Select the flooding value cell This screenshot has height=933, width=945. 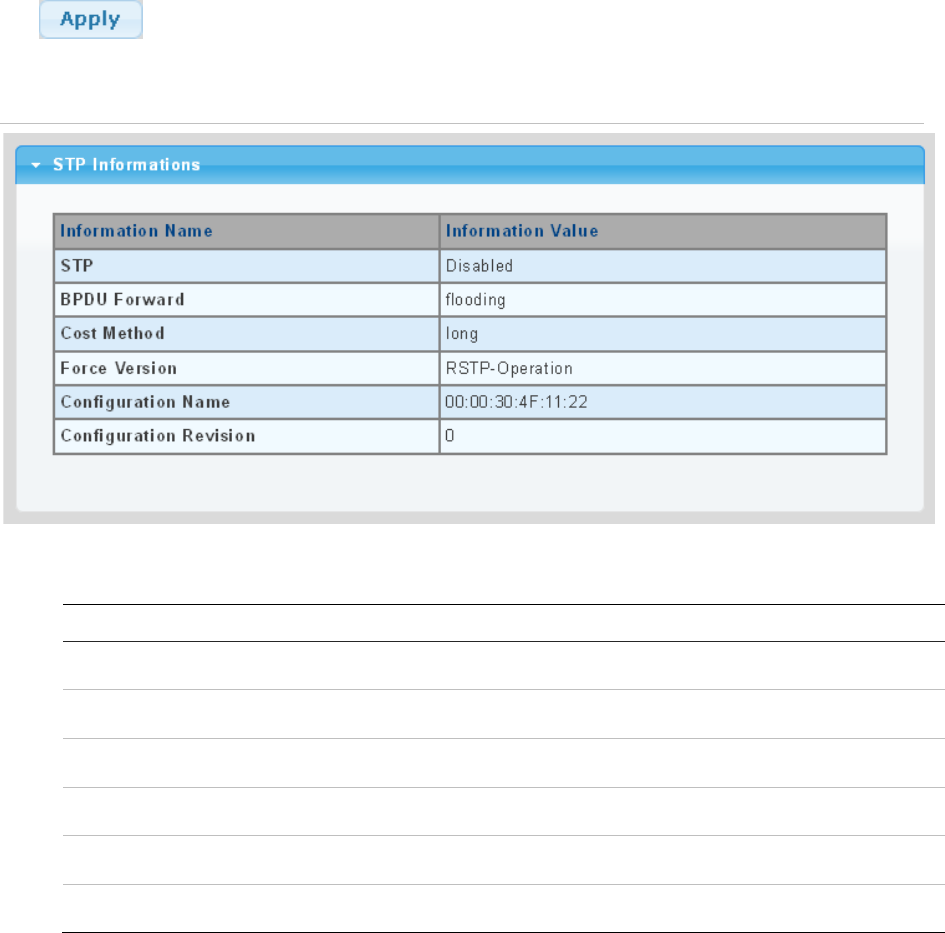pos(663,300)
